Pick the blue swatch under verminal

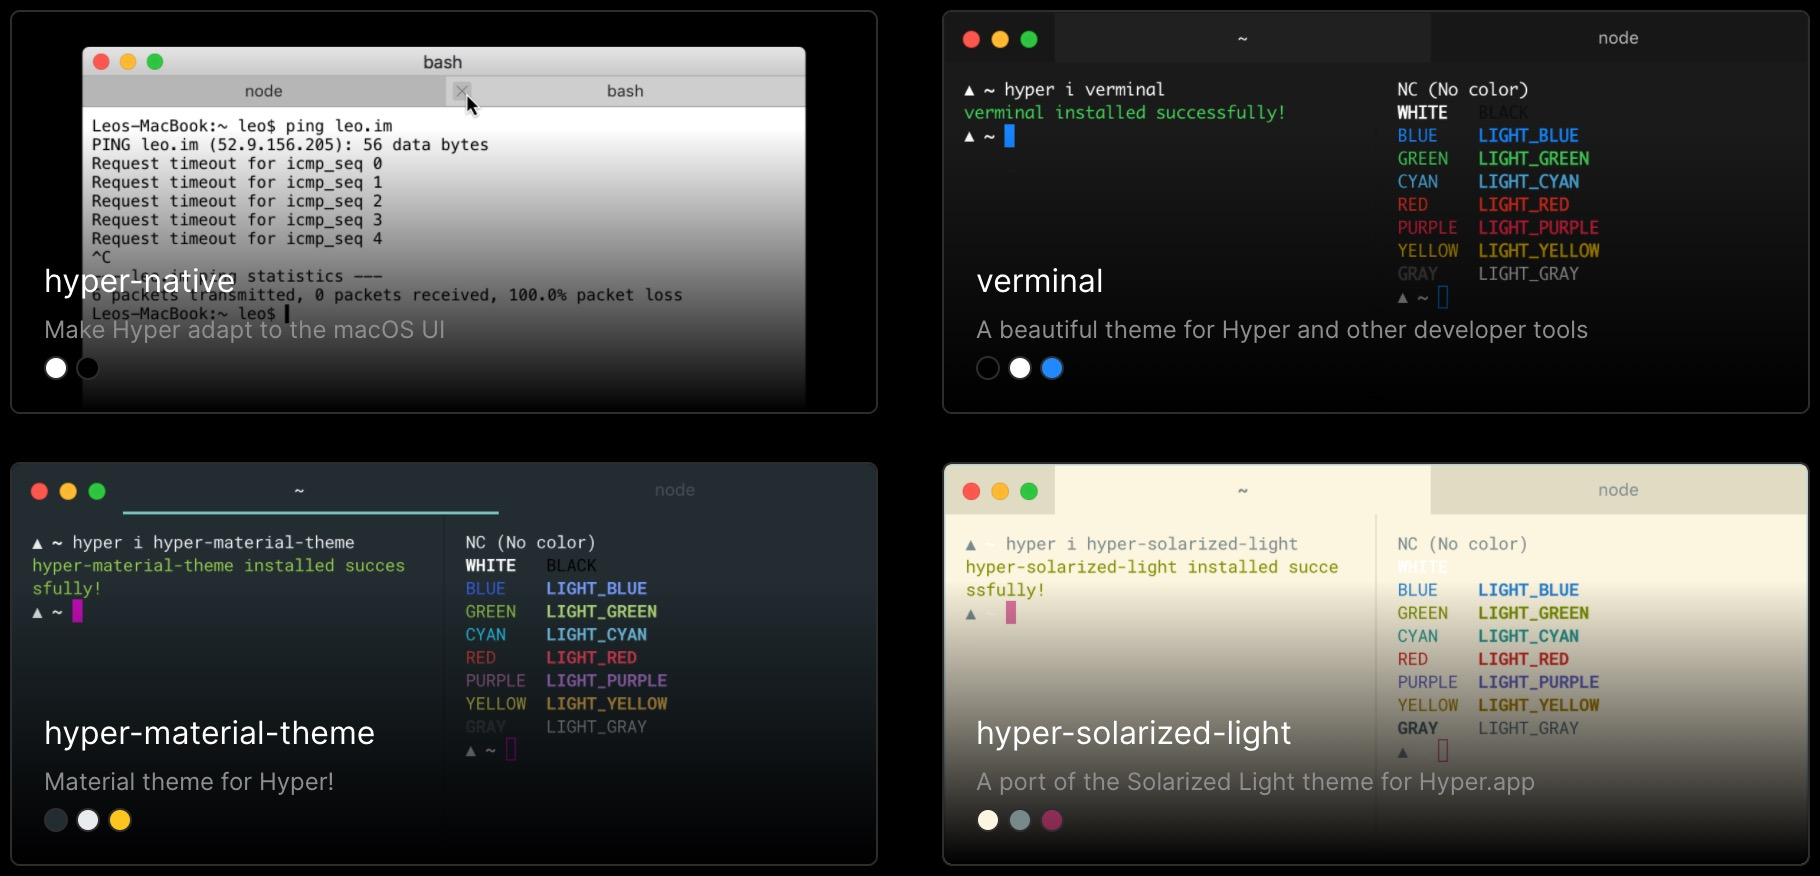[x=1052, y=368]
